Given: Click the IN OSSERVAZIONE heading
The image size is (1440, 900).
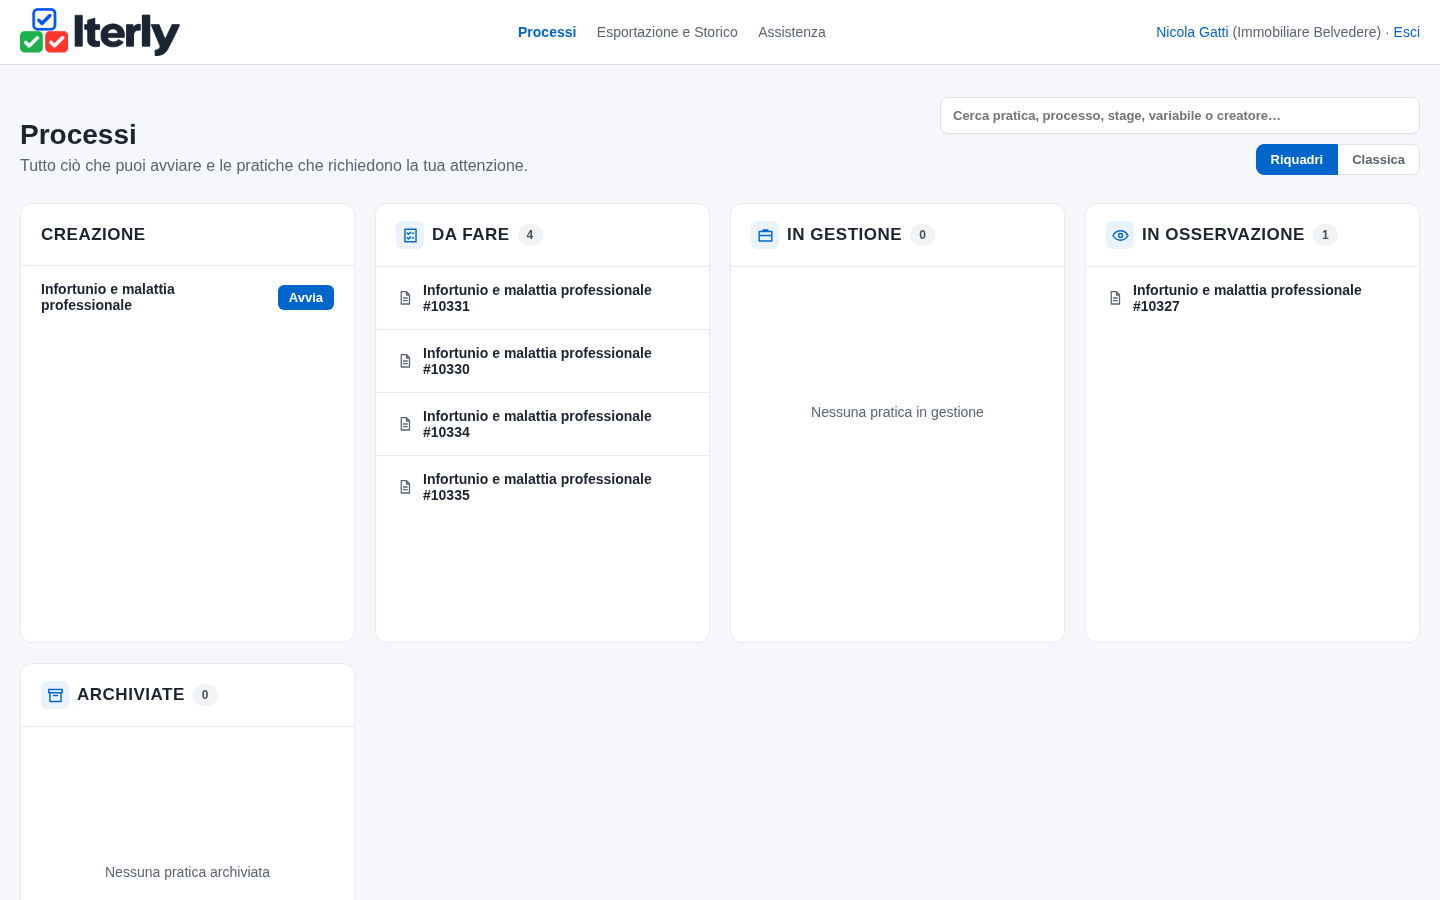Looking at the screenshot, I should pos(1223,234).
